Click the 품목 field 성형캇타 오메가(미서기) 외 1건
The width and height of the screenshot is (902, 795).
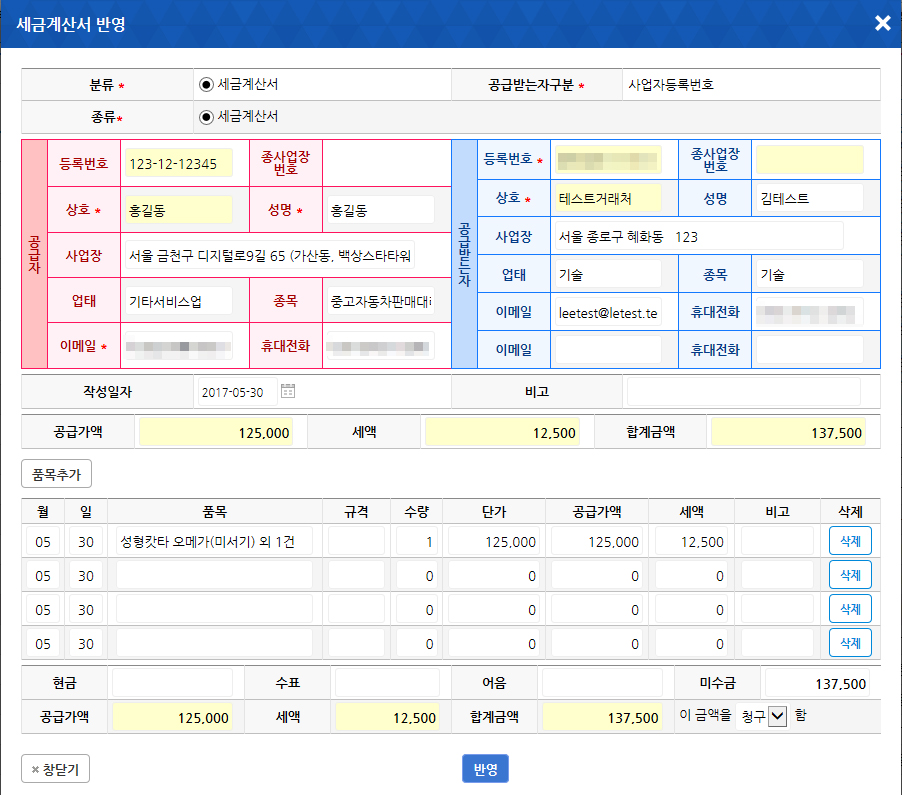point(215,541)
